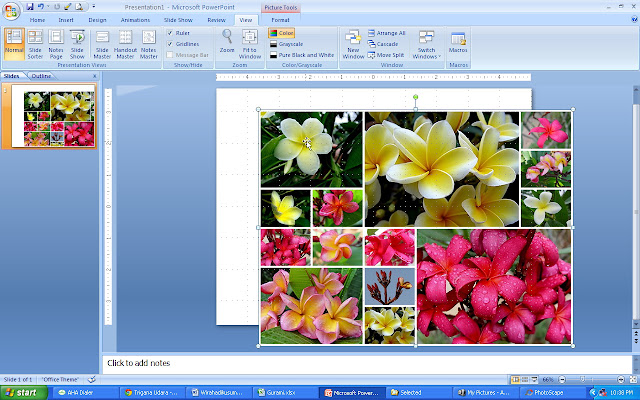
Task: Click Fit to Window
Action: (250, 44)
